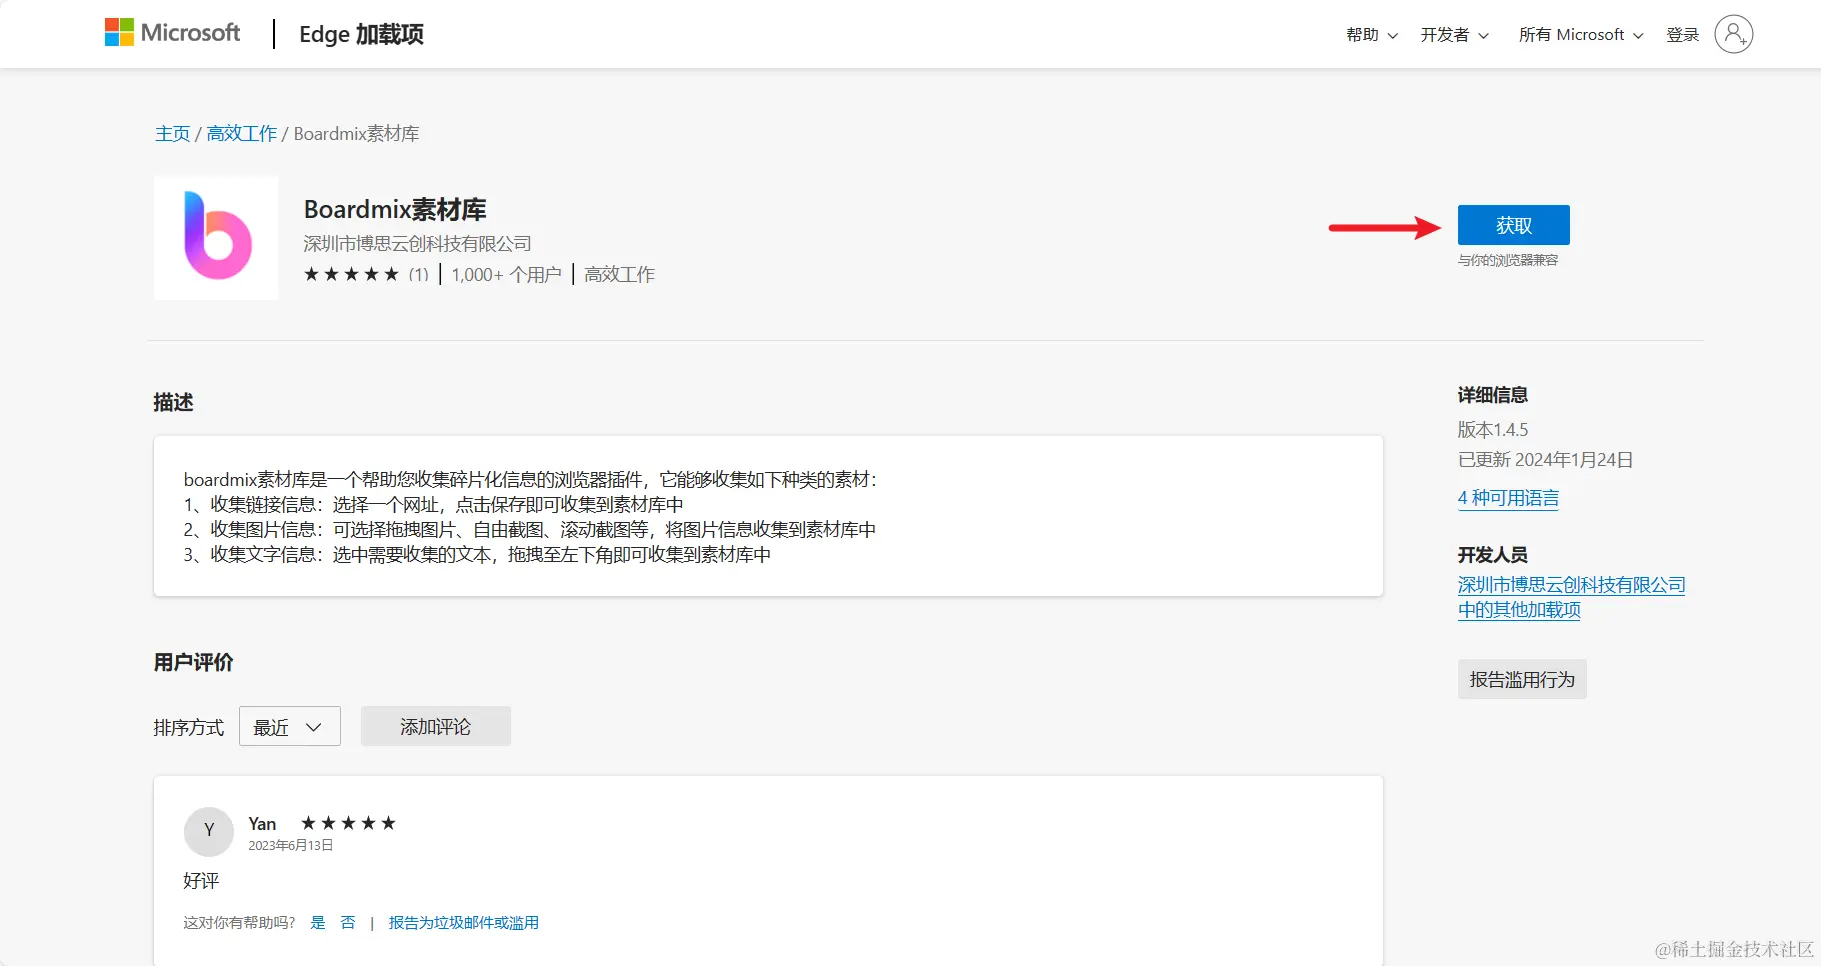Click the 添加评论 button
Image resolution: width=1821 pixels, height=966 pixels.
point(436,726)
